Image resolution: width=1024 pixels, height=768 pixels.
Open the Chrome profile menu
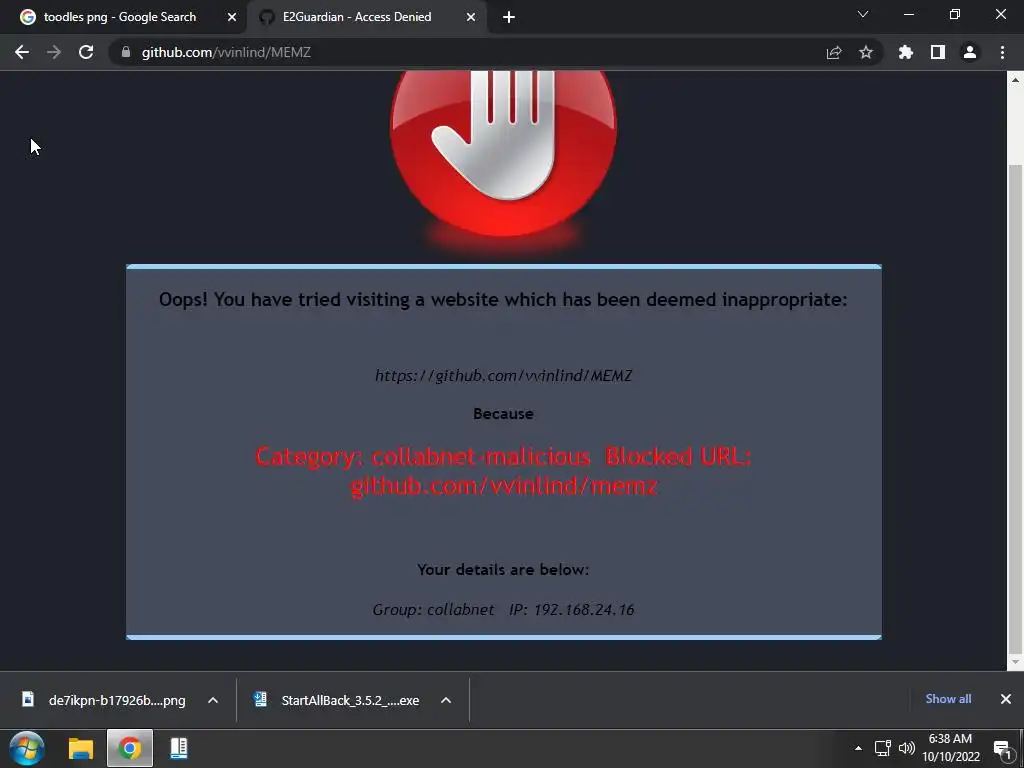pyautogui.click(x=970, y=52)
